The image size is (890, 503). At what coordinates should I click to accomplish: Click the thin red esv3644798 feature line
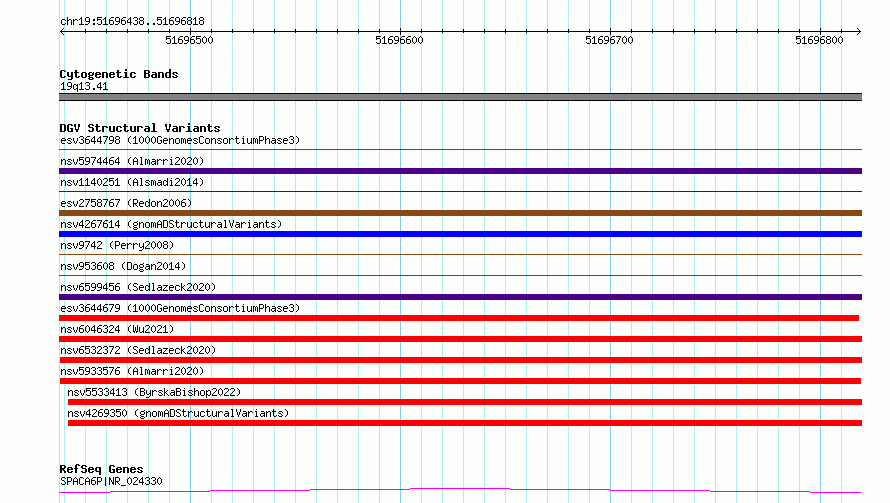[x=460, y=150]
